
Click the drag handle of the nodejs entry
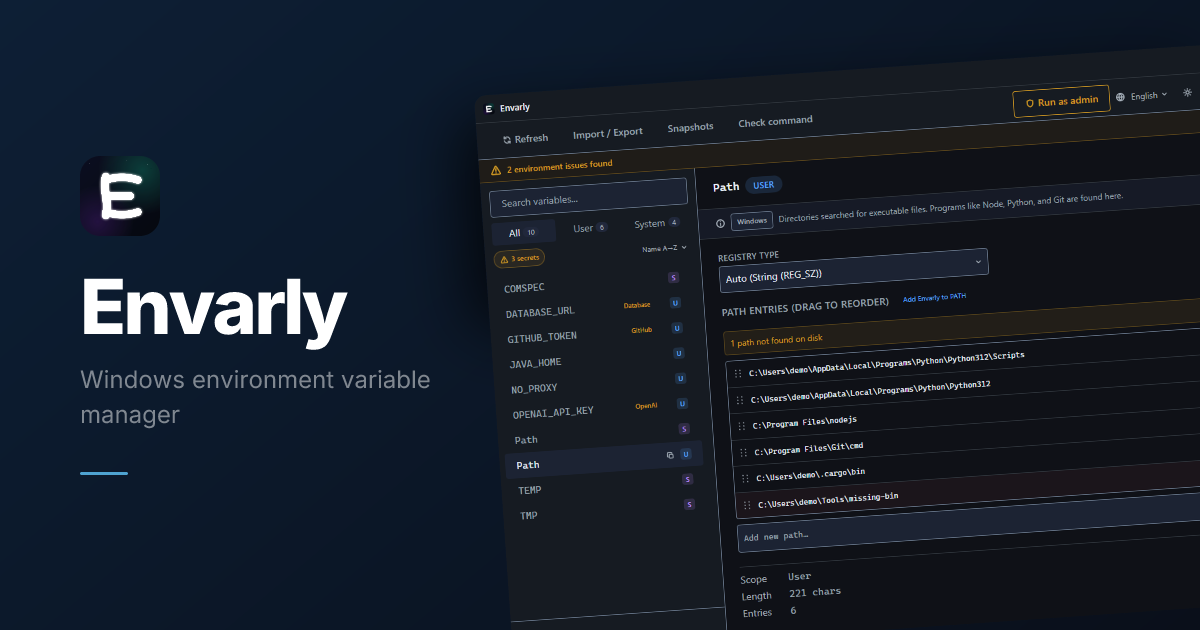[743, 426]
